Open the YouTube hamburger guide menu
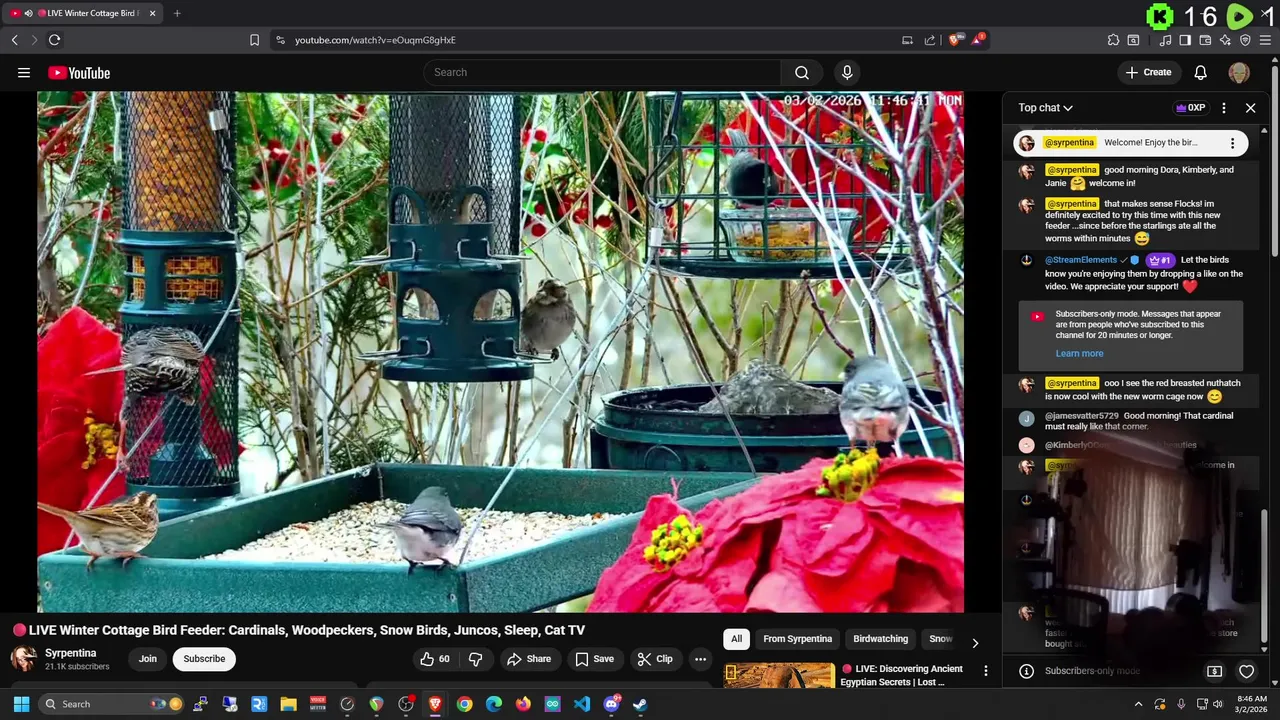The height and width of the screenshot is (720, 1280). tap(24, 73)
